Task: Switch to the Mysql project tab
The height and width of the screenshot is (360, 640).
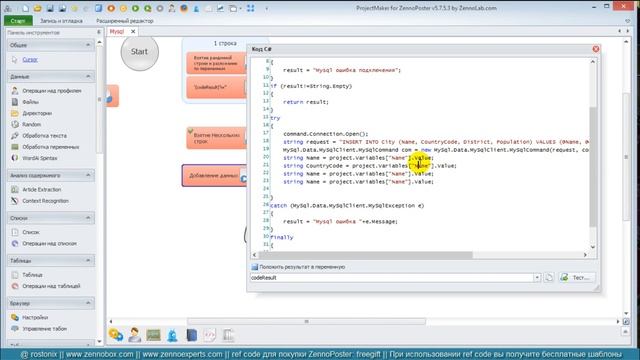Action: [x=117, y=31]
